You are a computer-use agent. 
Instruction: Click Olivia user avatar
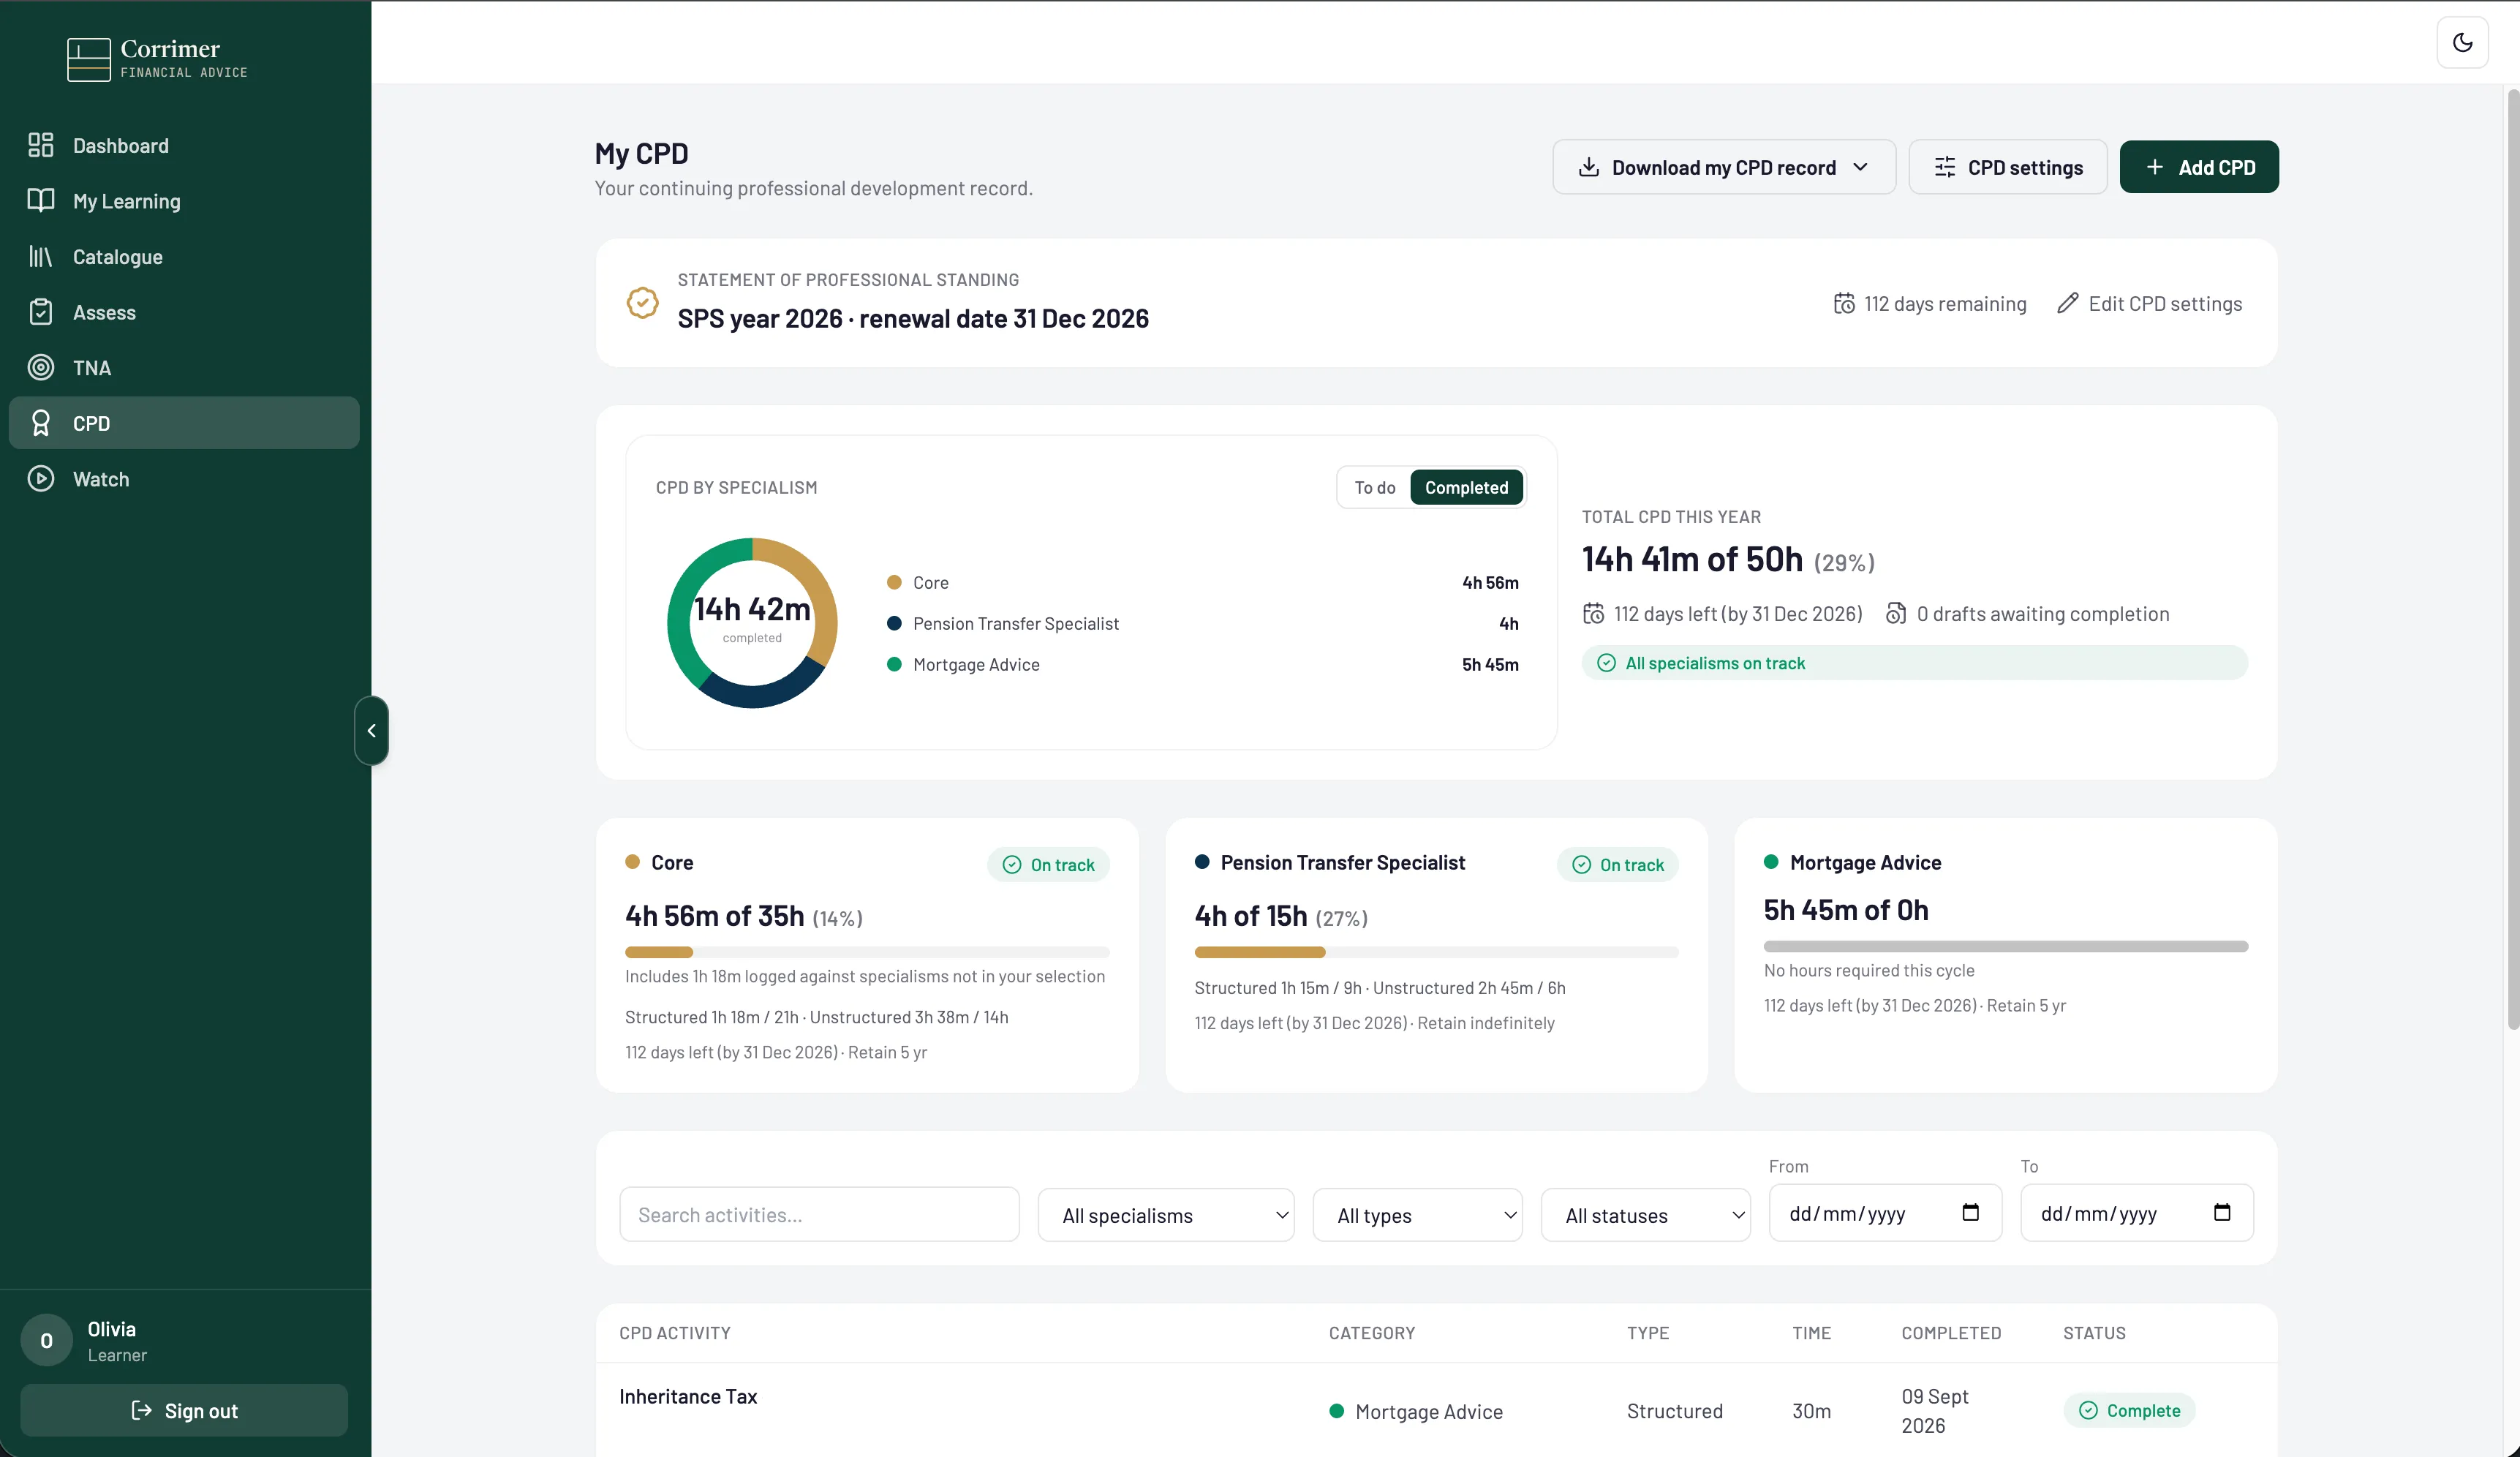click(x=46, y=1341)
